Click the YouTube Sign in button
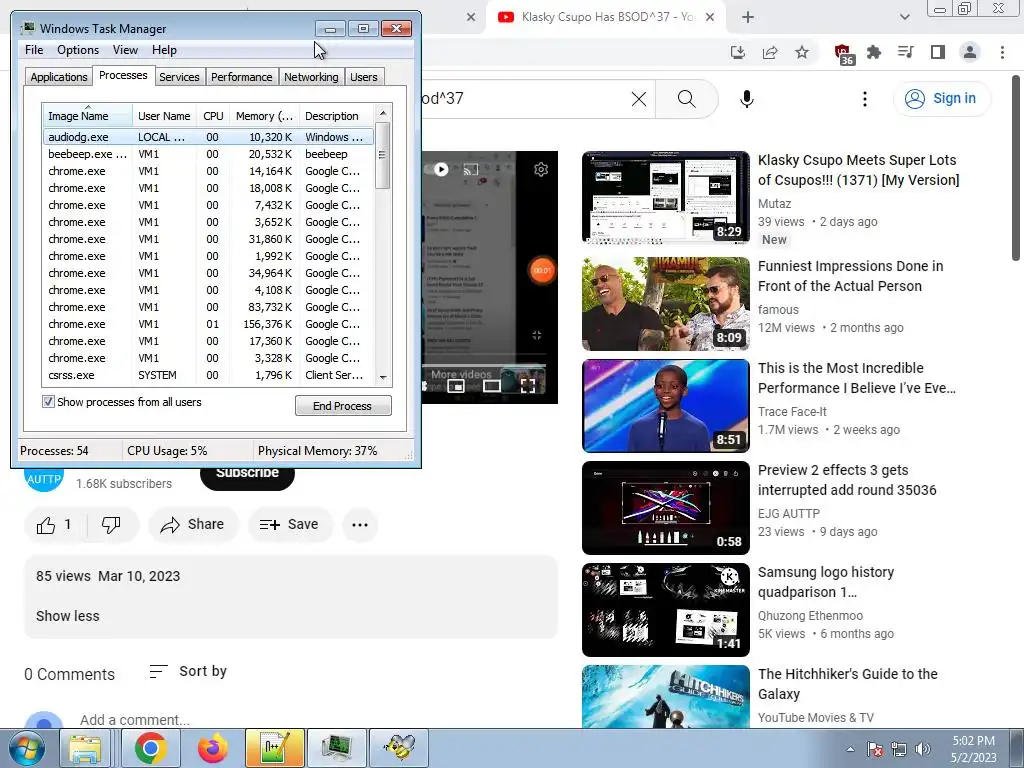This screenshot has height=768, width=1024. [x=941, y=99]
